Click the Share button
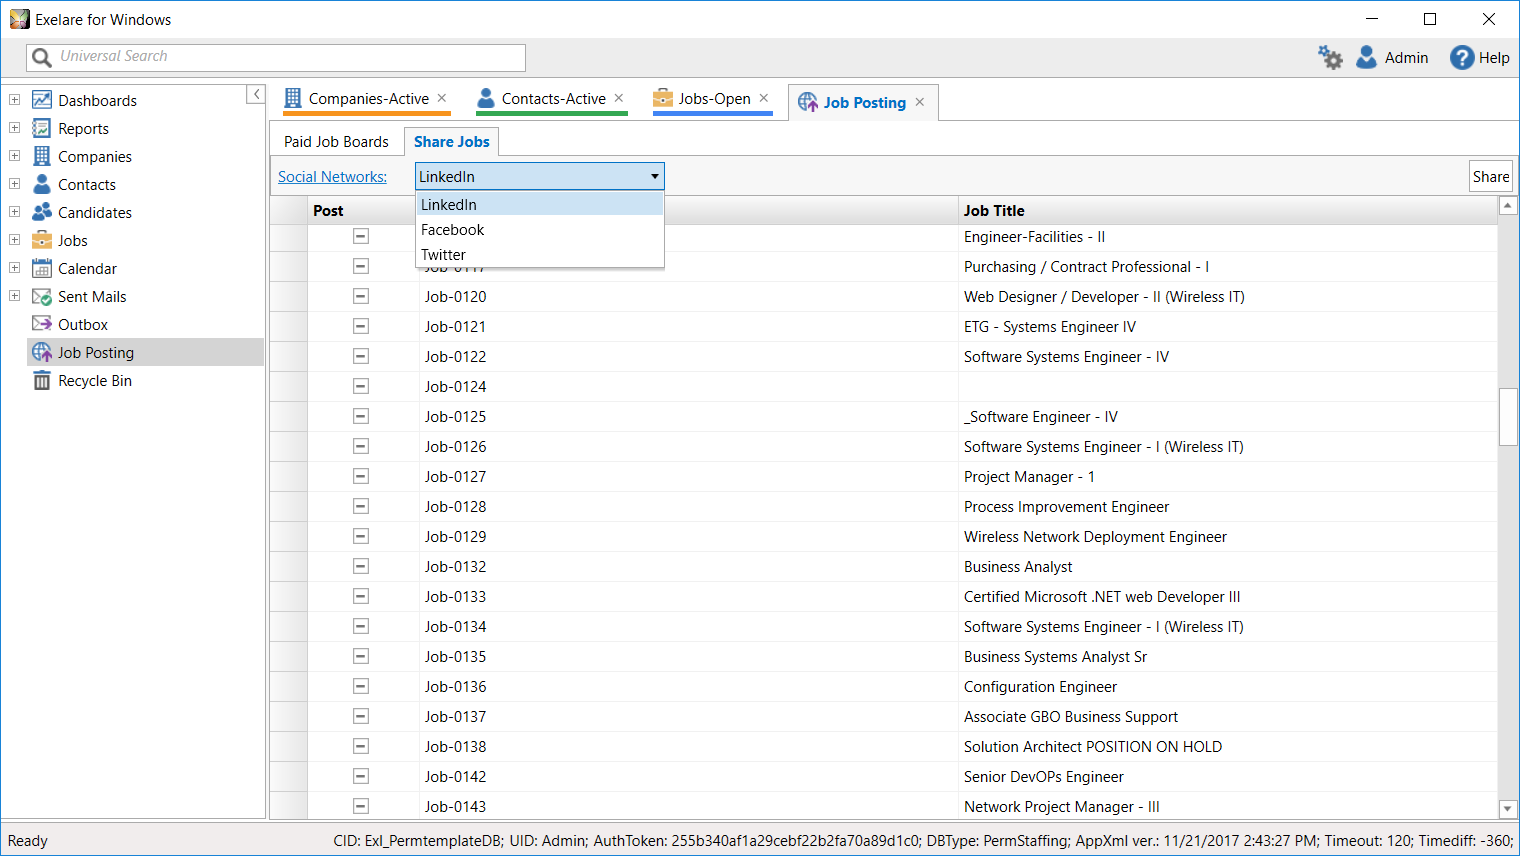The image size is (1520, 856). (x=1491, y=176)
